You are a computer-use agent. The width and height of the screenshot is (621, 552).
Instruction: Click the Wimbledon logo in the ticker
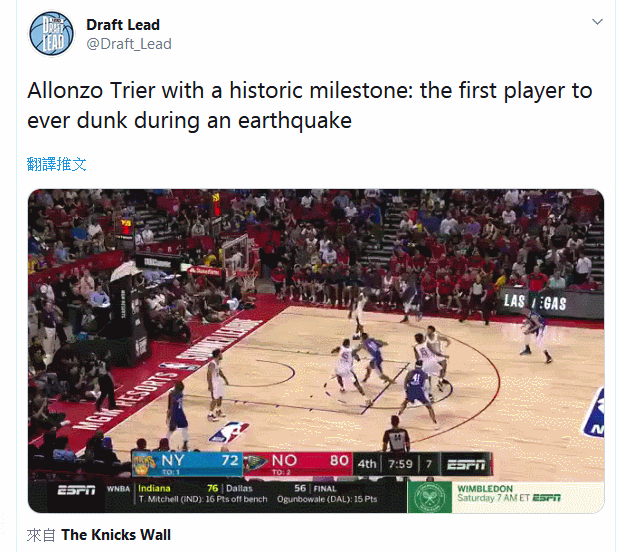pos(430,497)
